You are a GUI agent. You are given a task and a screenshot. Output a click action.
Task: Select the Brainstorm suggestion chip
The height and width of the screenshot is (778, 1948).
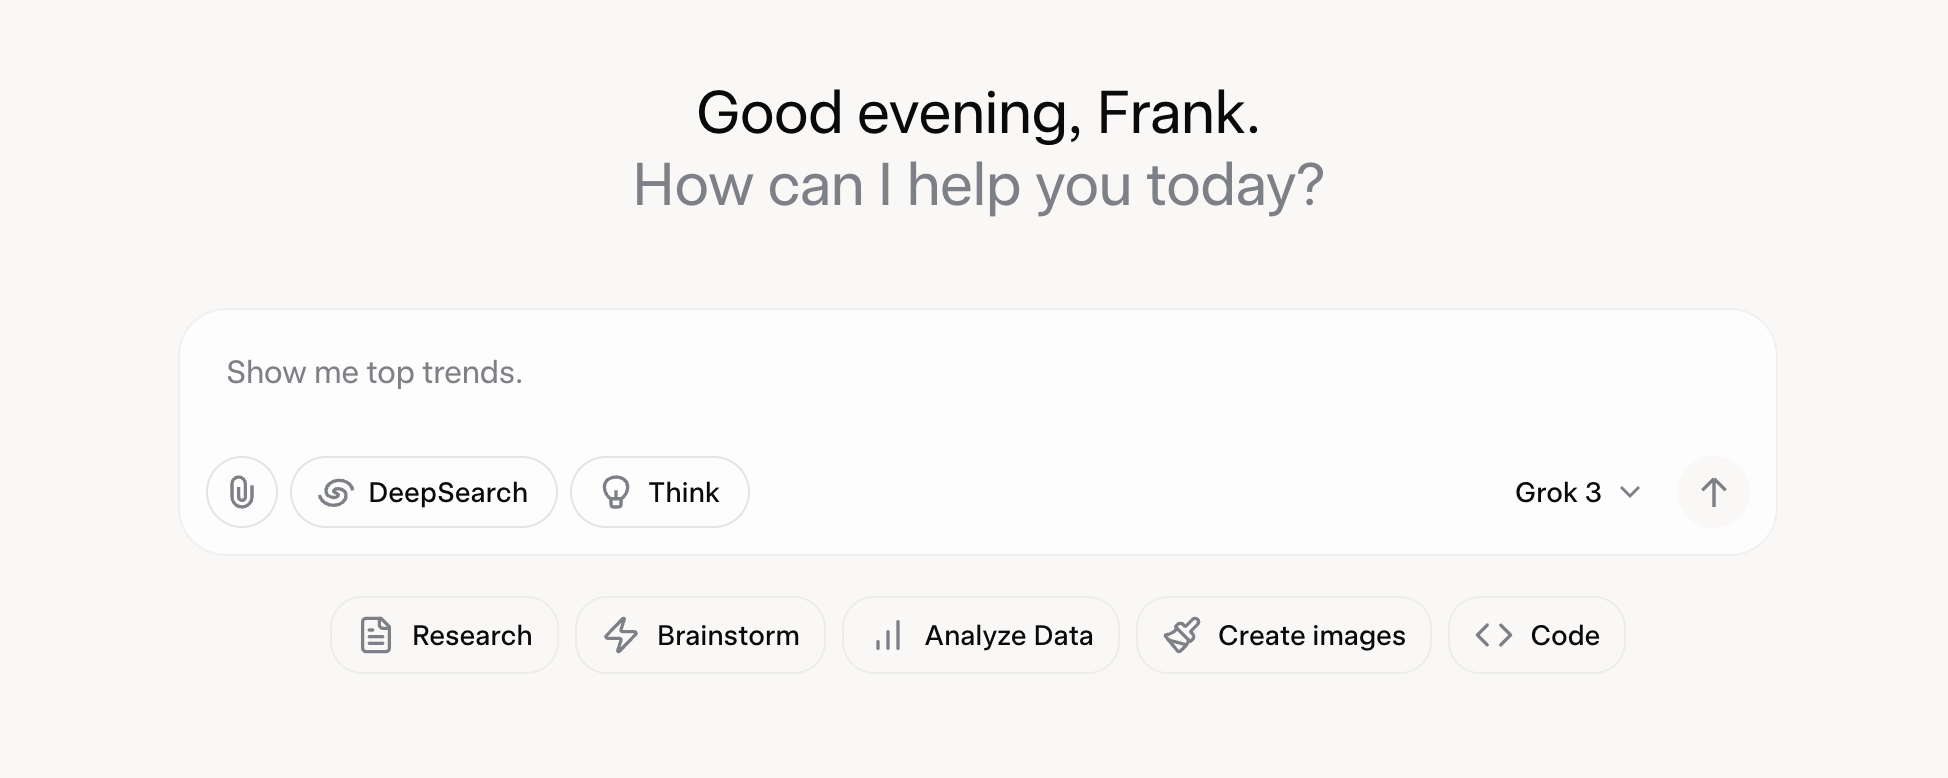coord(700,635)
